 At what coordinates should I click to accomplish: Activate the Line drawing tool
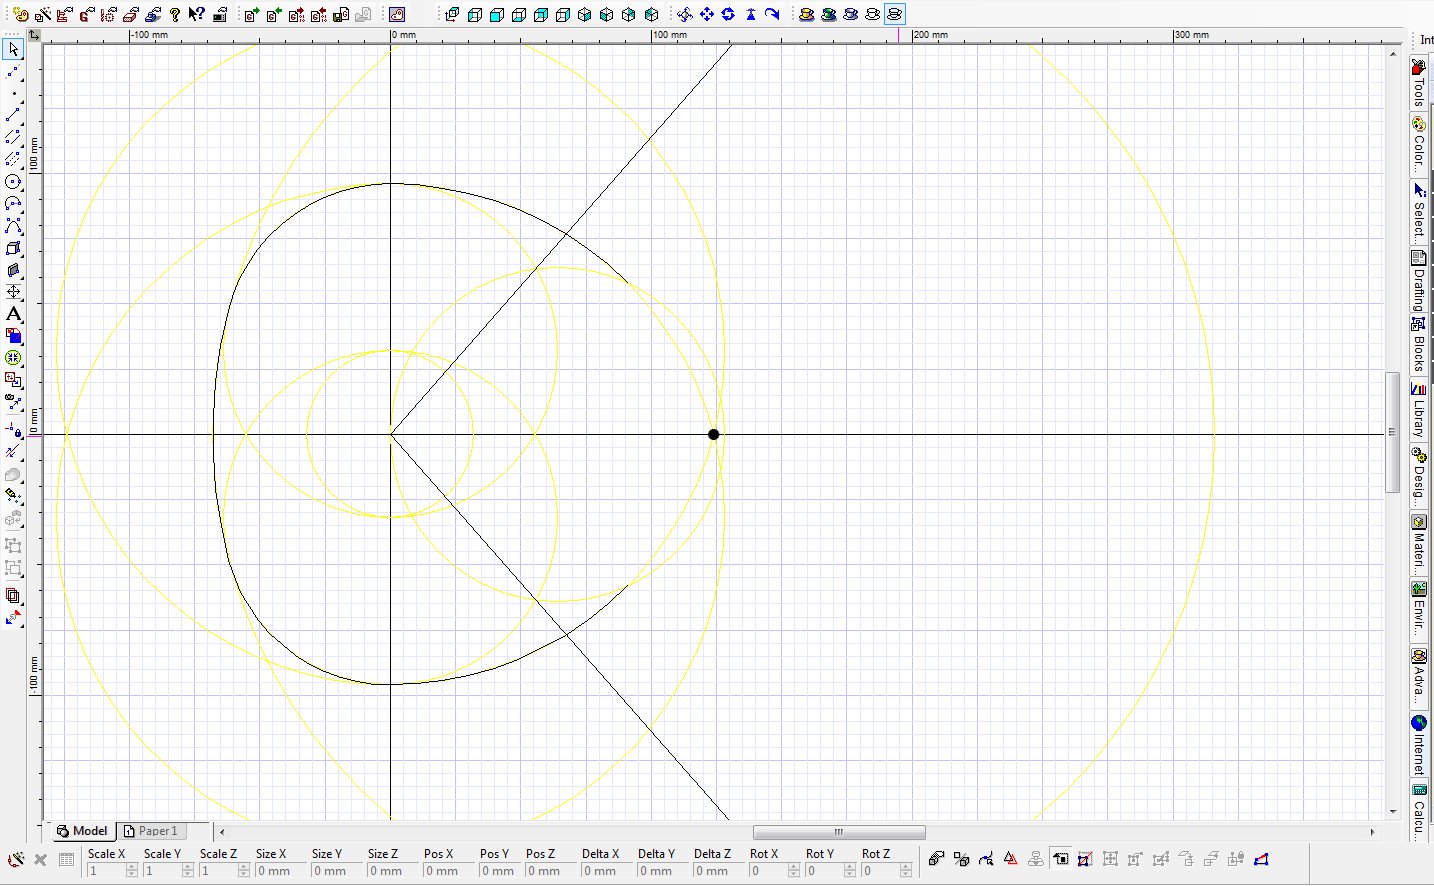13,115
